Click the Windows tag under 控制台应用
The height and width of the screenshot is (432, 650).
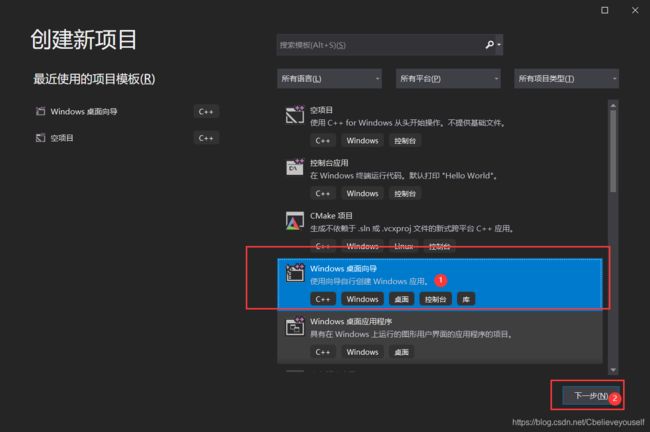click(x=362, y=193)
